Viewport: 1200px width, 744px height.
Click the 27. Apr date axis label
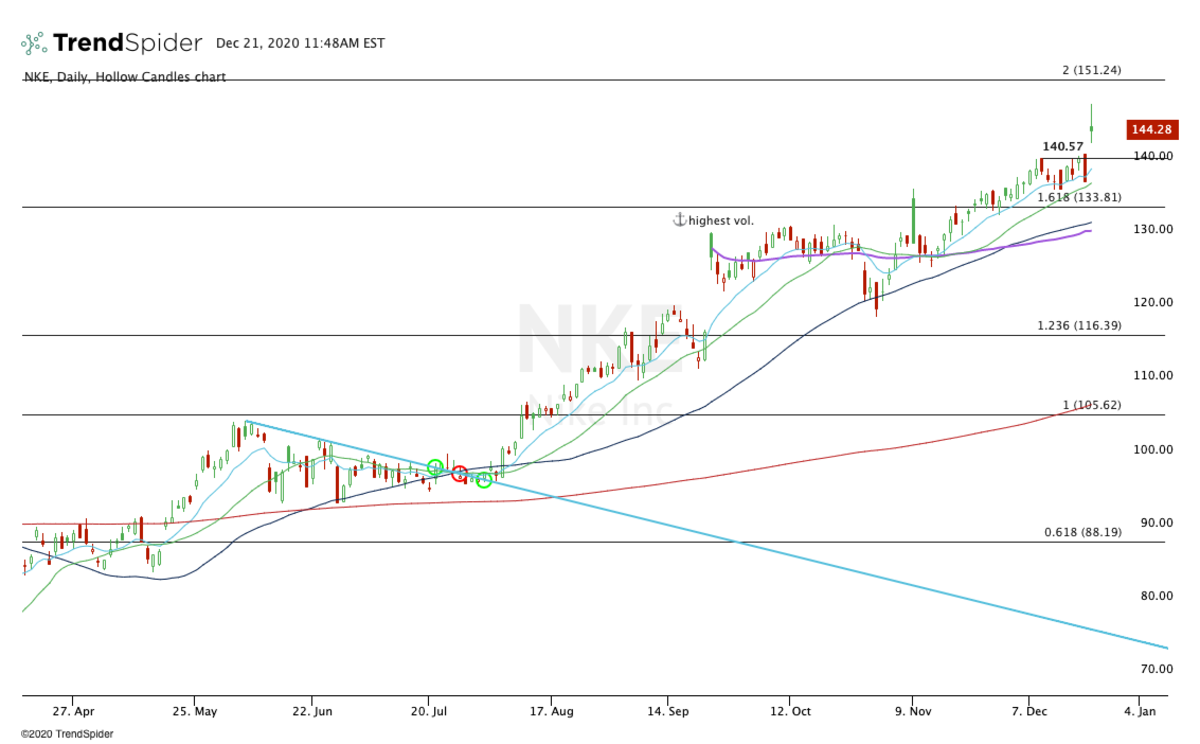(75, 711)
